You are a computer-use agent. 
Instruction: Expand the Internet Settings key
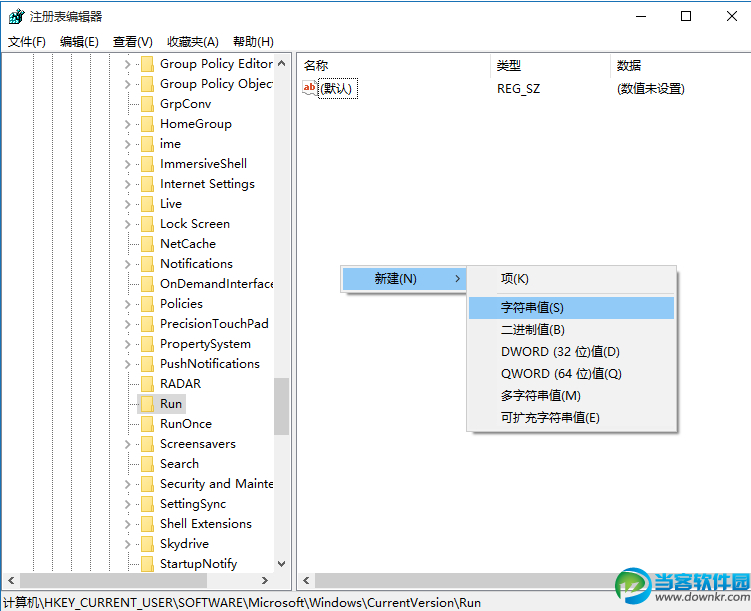point(127,184)
